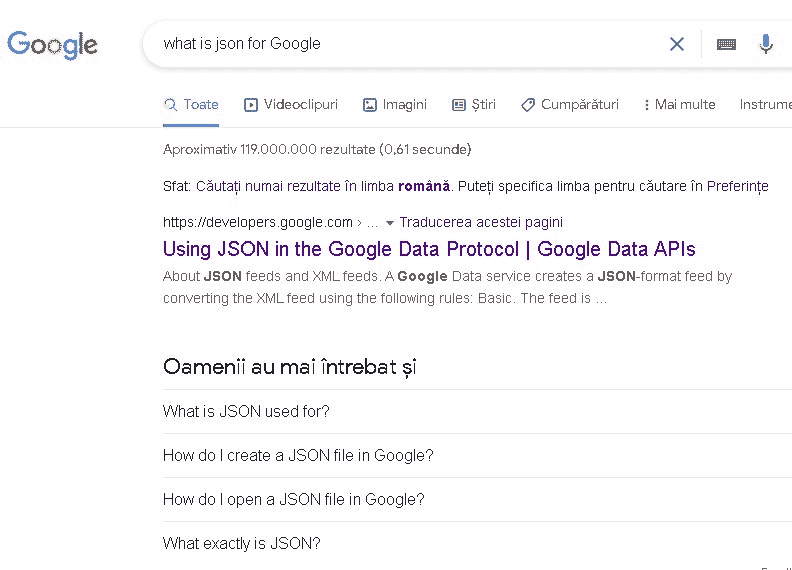Click inside the search query field
The width and height of the screenshot is (792, 570).
[x=400, y=44]
